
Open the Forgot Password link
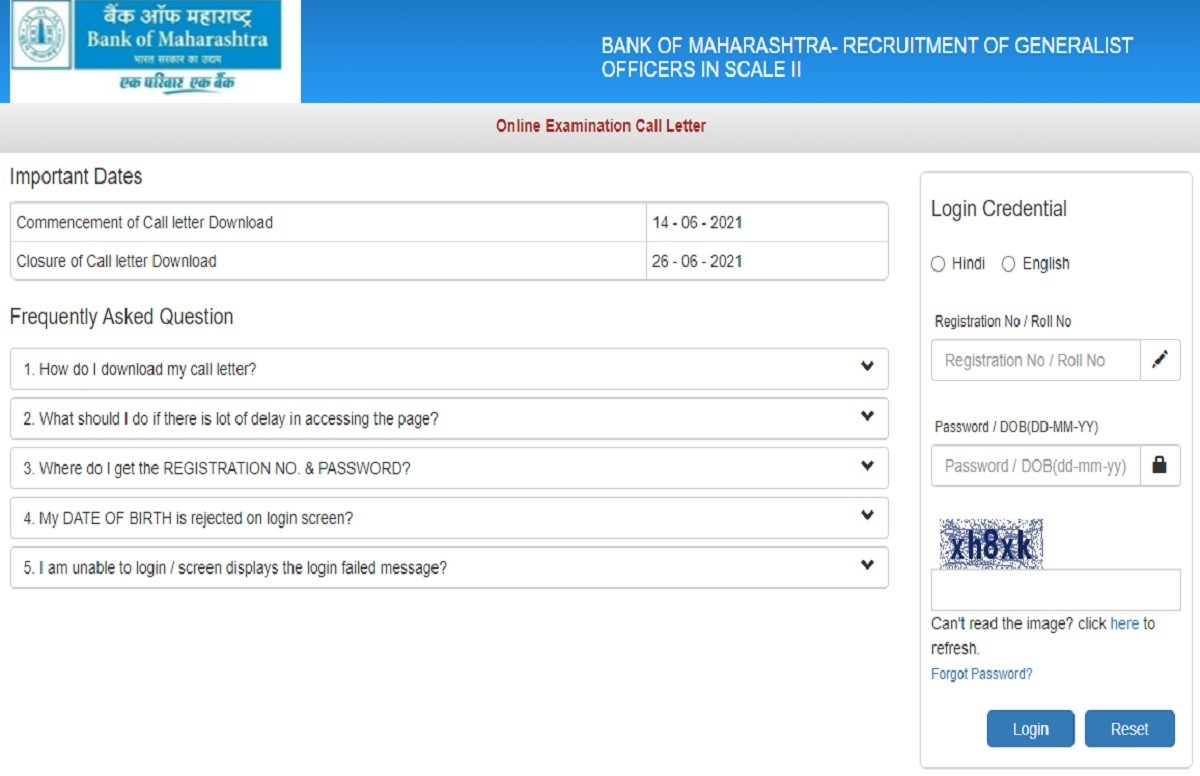pos(981,674)
